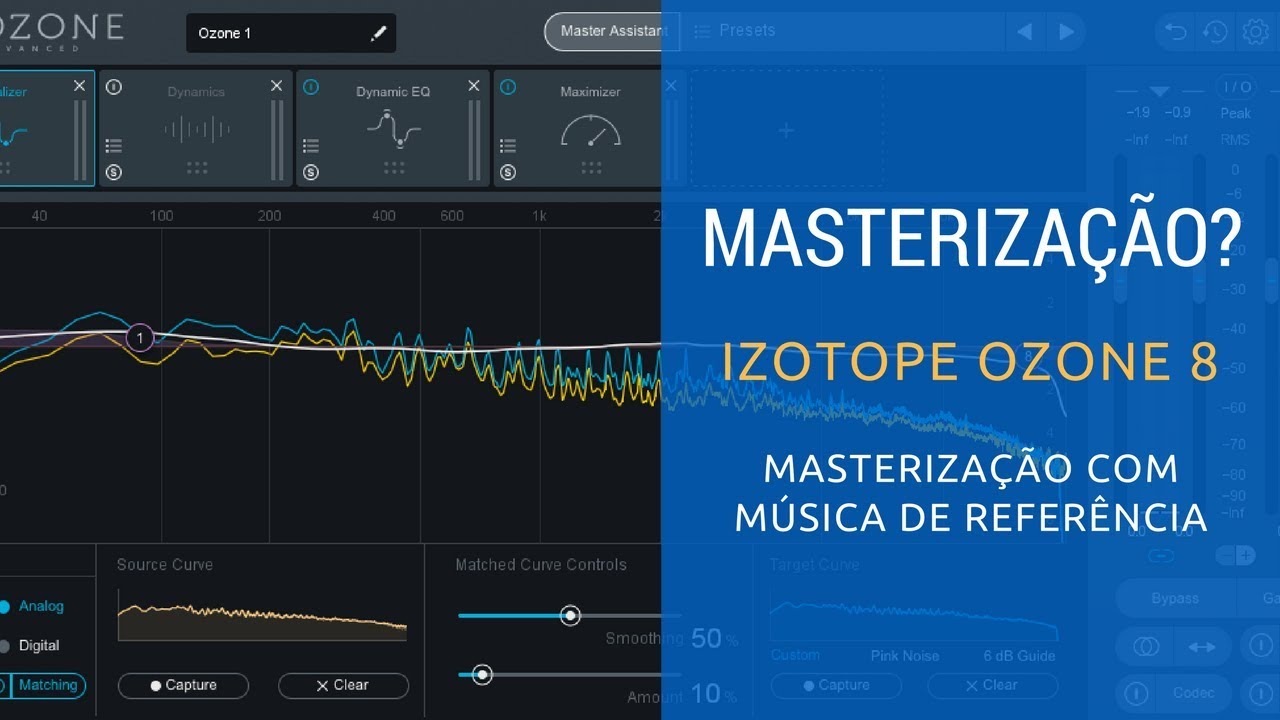The width and height of the screenshot is (1280, 720).
Task: Open the Dynamic EQ preset list icon
Action: tap(311, 146)
